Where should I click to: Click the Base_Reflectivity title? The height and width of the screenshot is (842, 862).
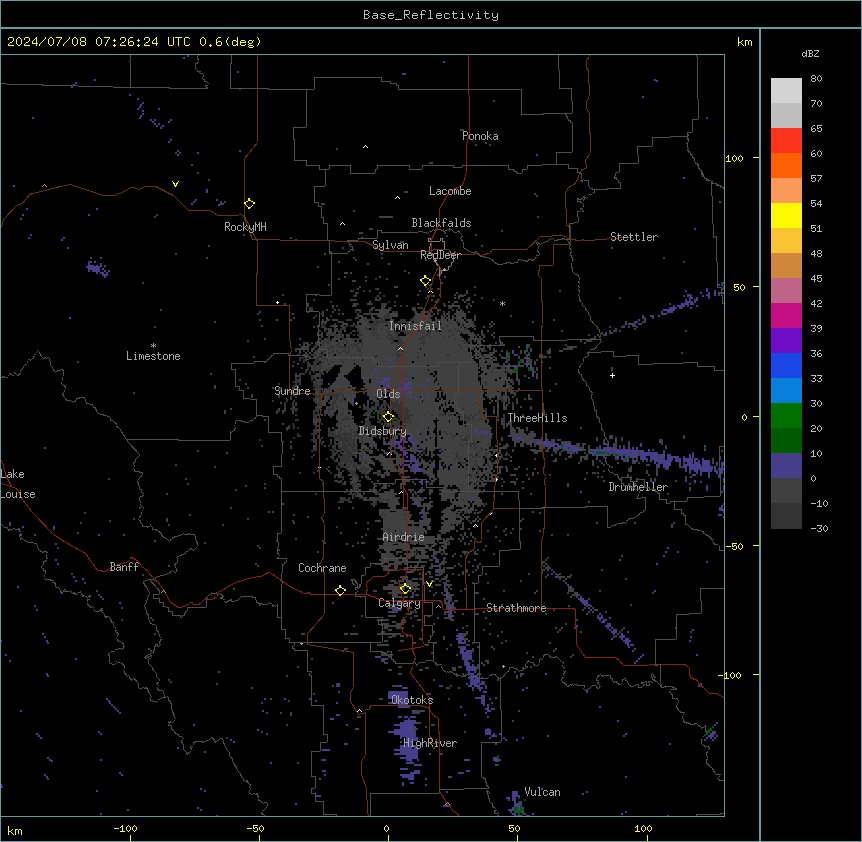pos(431,15)
